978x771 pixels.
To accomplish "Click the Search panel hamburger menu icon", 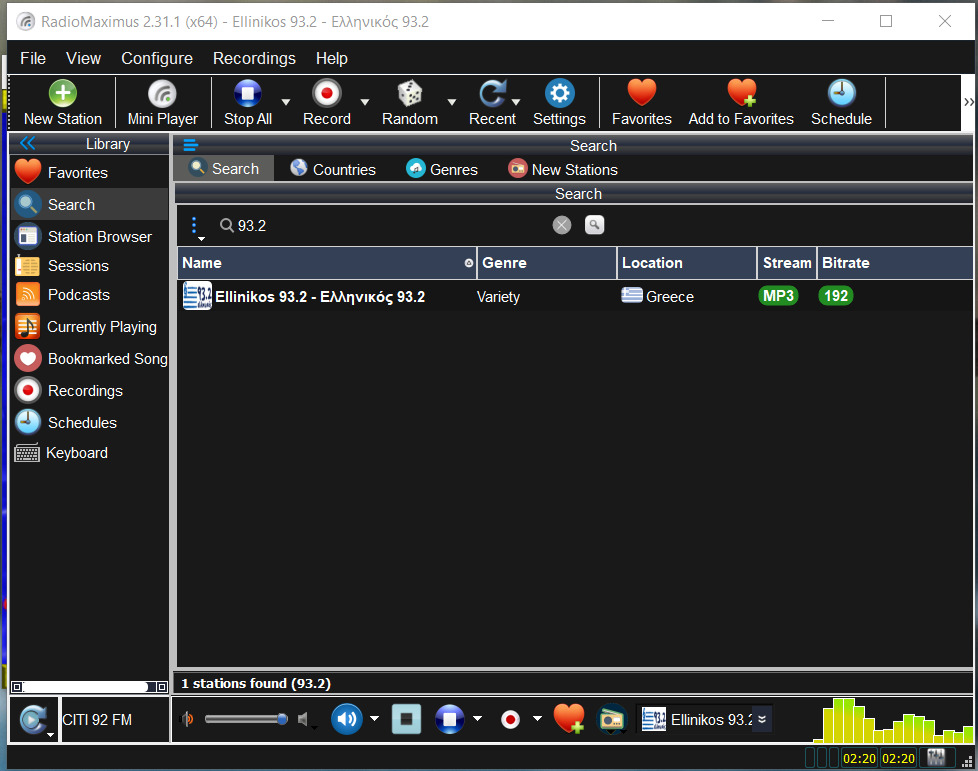I will (190, 145).
